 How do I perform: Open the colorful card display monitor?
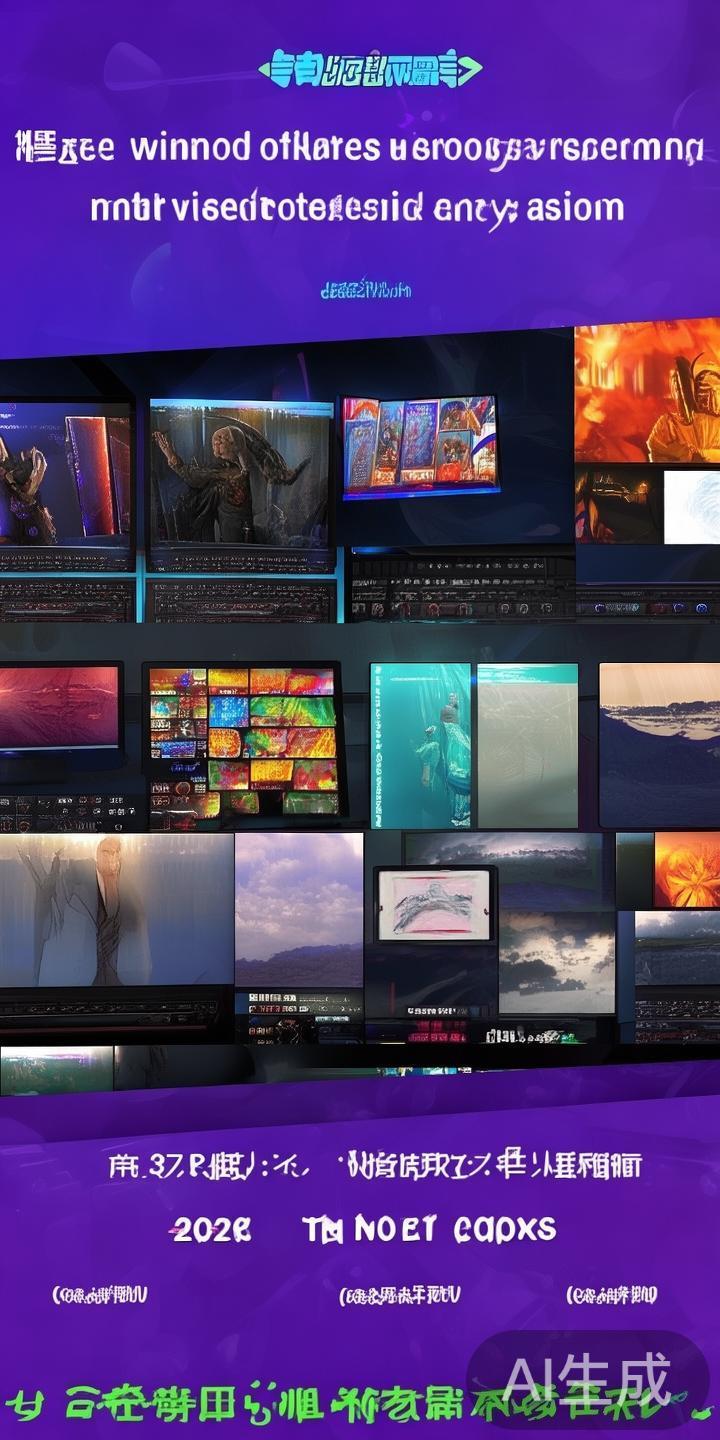click(419, 446)
